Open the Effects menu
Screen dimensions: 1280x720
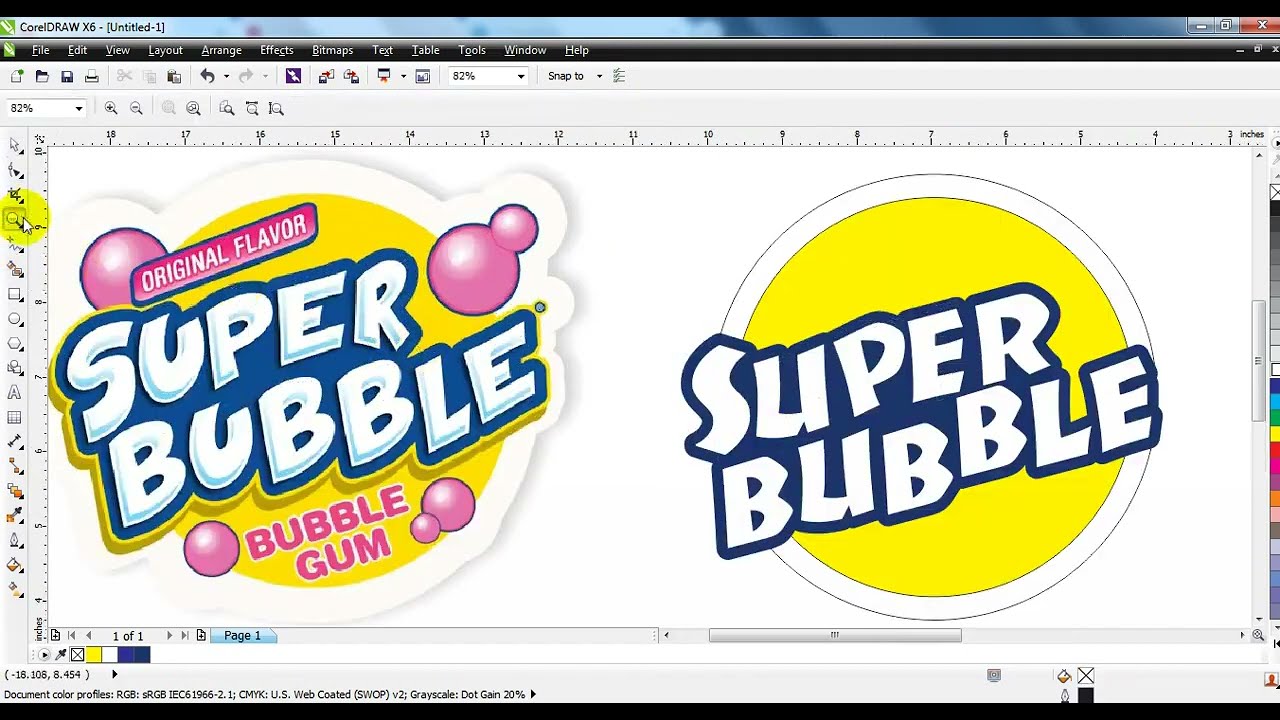(277, 50)
